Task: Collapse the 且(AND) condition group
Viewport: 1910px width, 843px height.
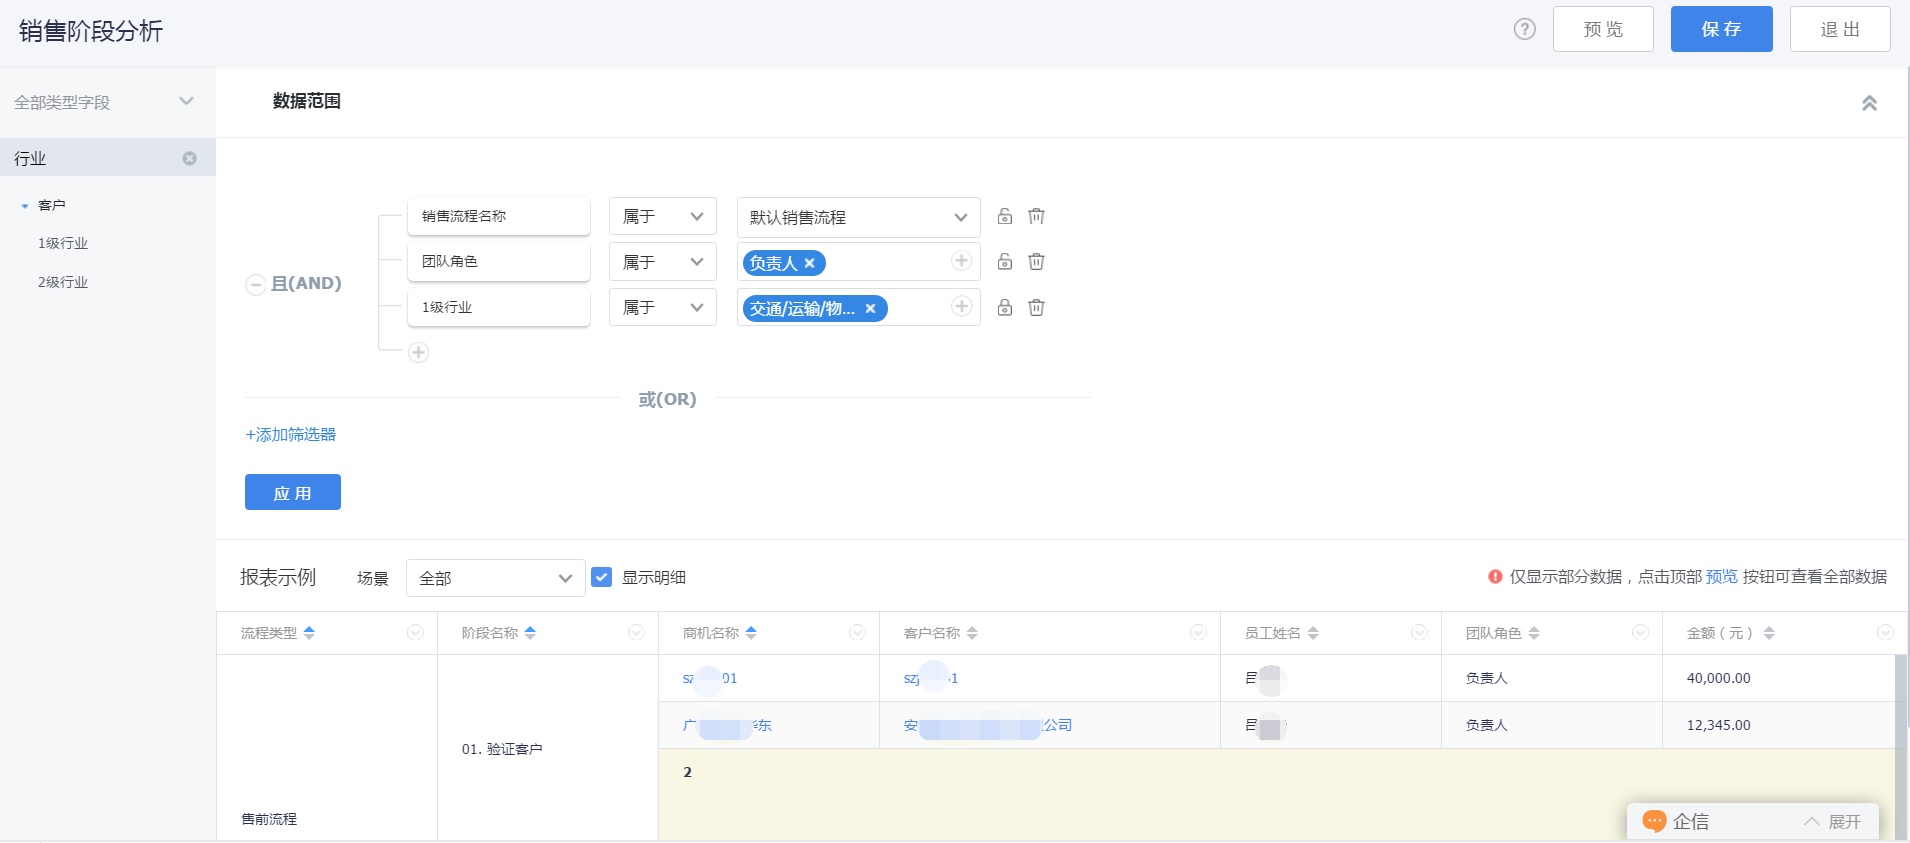Action: click(x=255, y=284)
